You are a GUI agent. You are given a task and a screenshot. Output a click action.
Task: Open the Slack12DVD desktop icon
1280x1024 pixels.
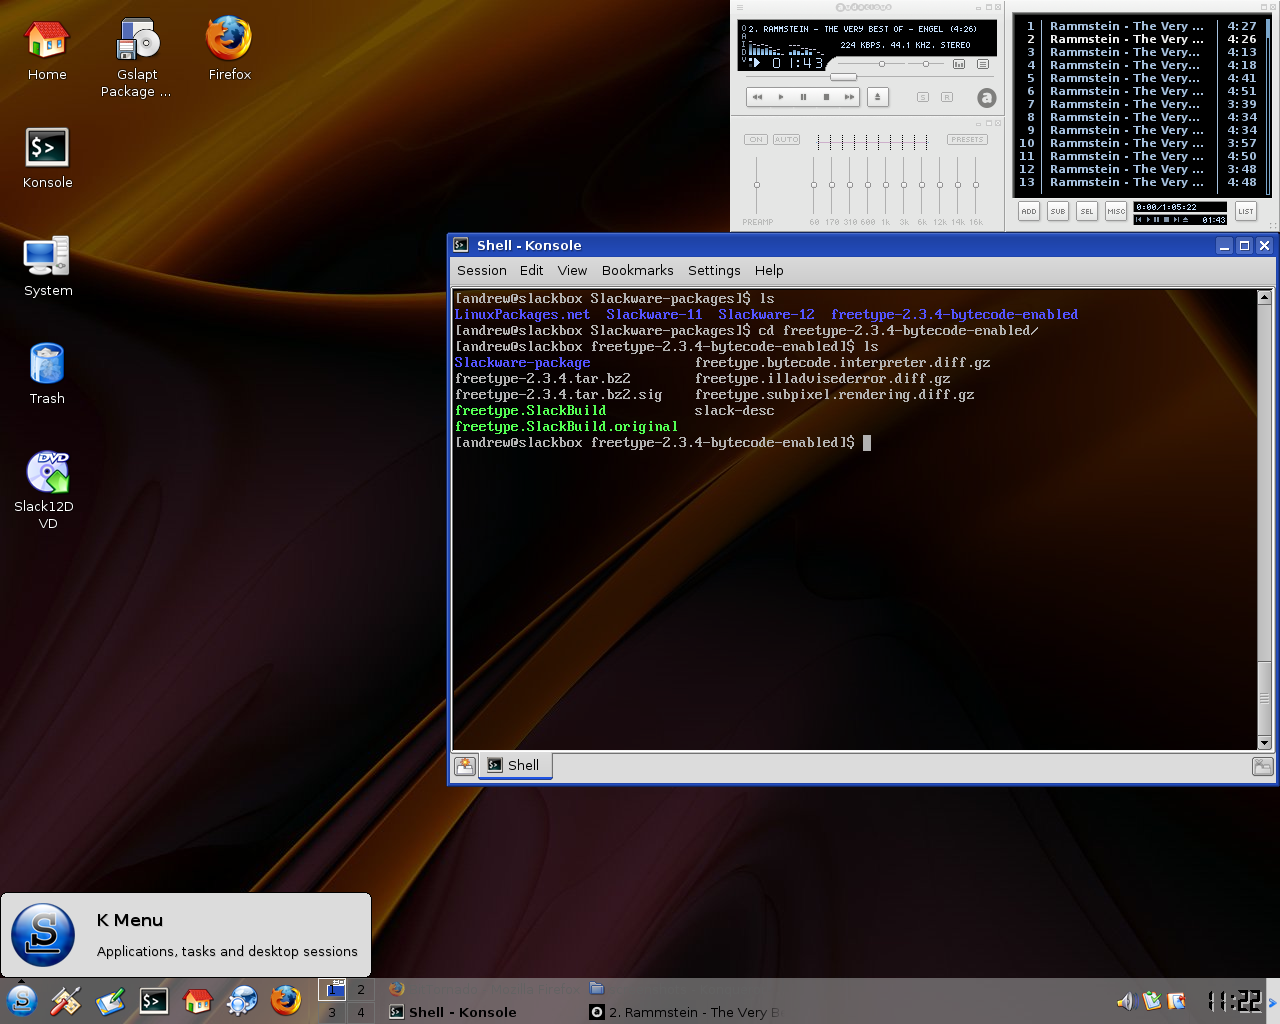coord(47,490)
